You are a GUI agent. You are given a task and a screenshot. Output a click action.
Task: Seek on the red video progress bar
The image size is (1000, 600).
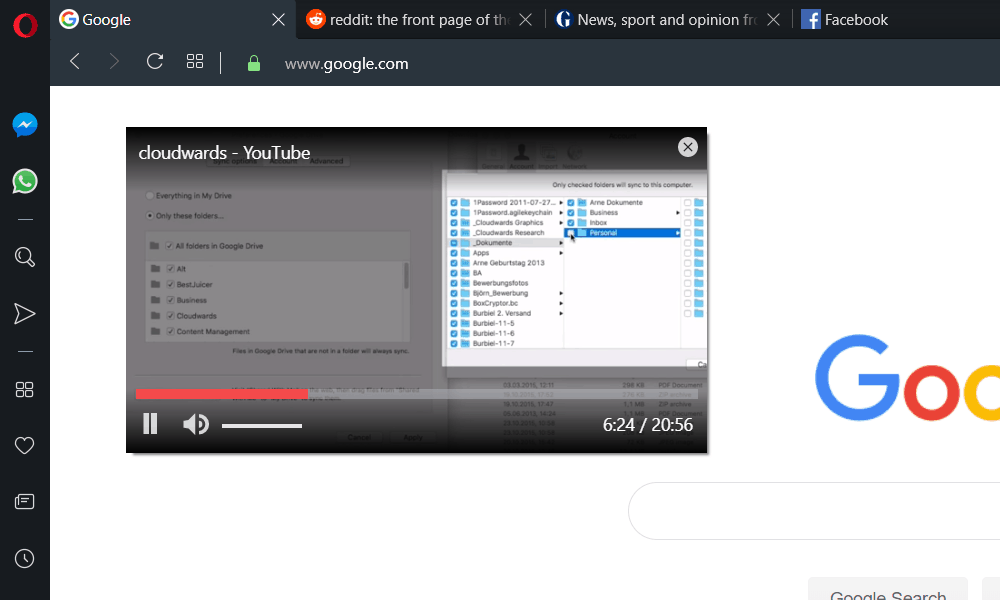tap(416, 394)
